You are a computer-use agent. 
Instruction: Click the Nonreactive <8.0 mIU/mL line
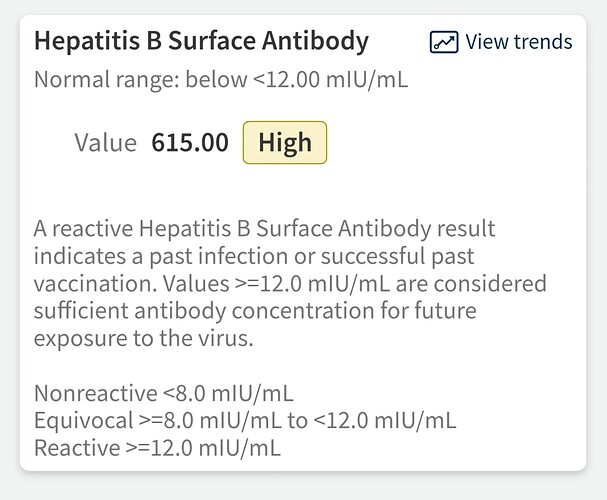164,393
